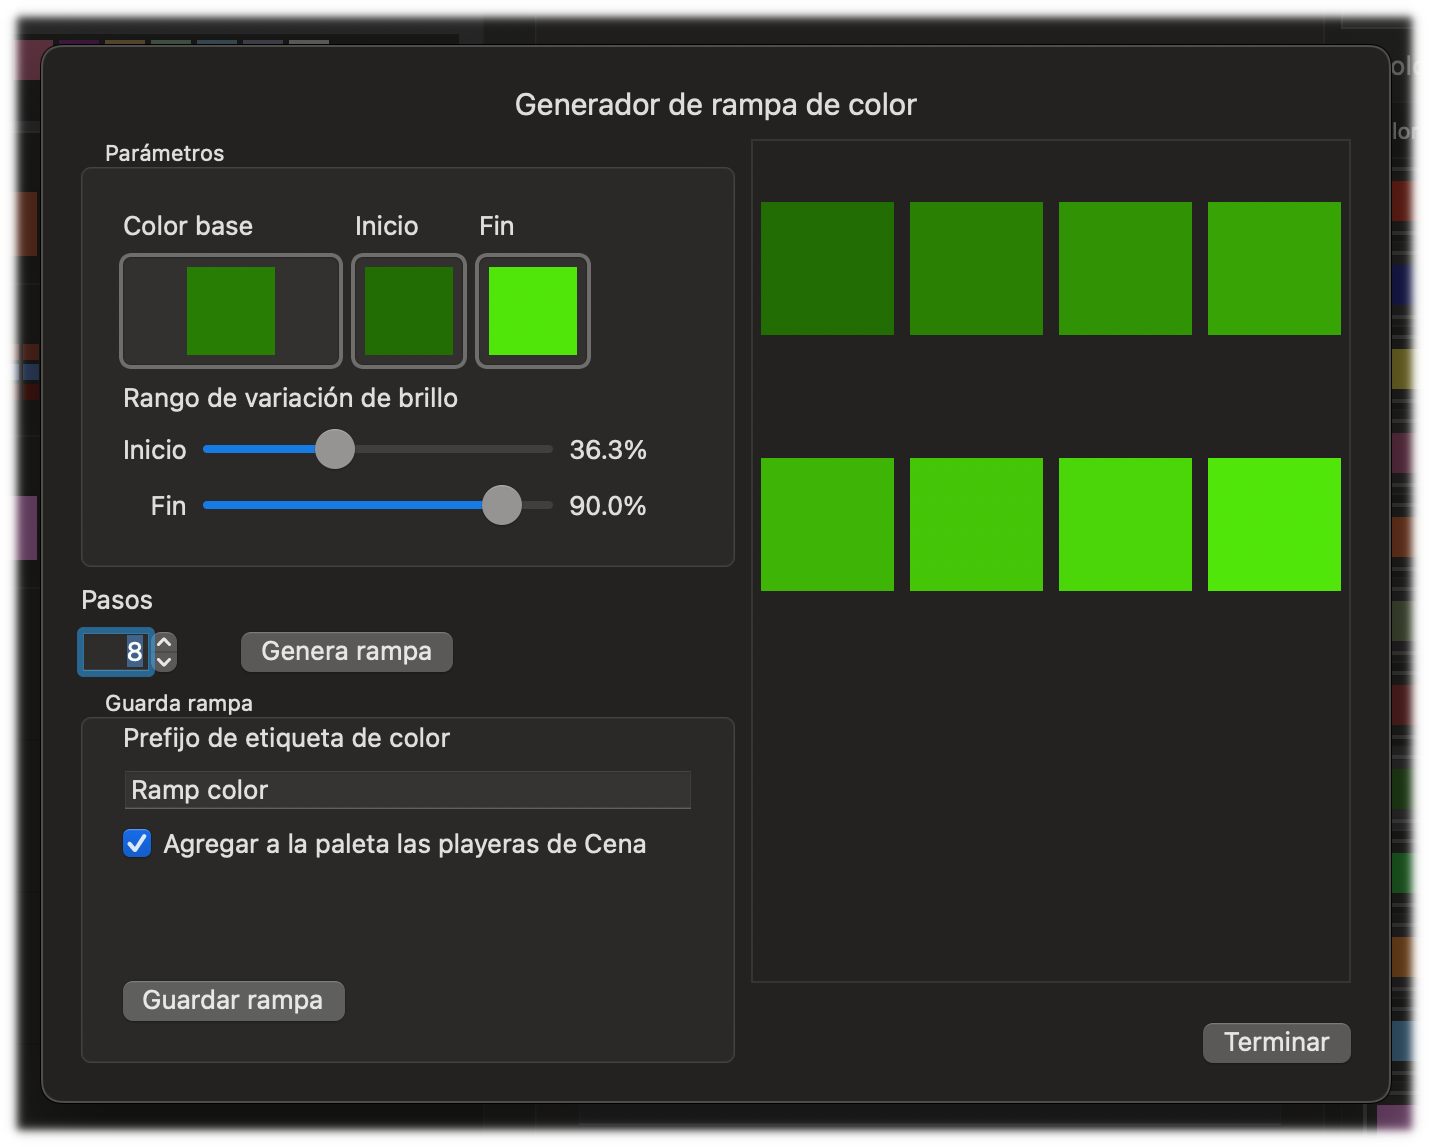Select the second swatch in bottom ramp row
Viewport: 1429px width, 1147px height.
976,524
